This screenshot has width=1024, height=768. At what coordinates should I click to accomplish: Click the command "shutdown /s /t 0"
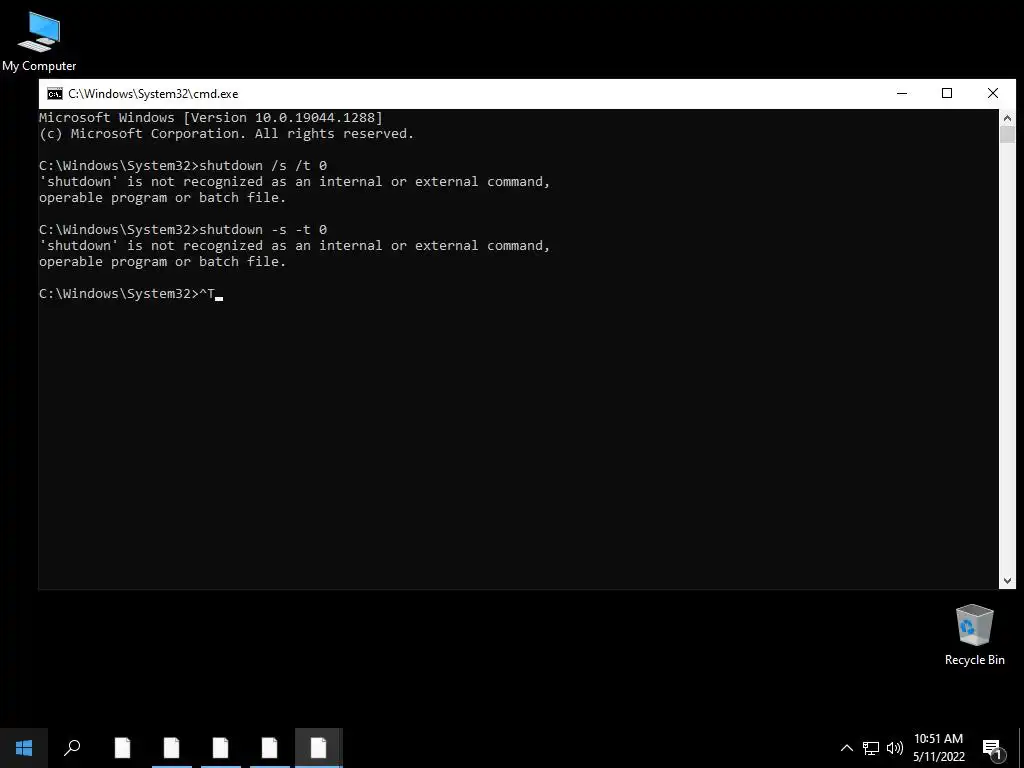point(263,166)
